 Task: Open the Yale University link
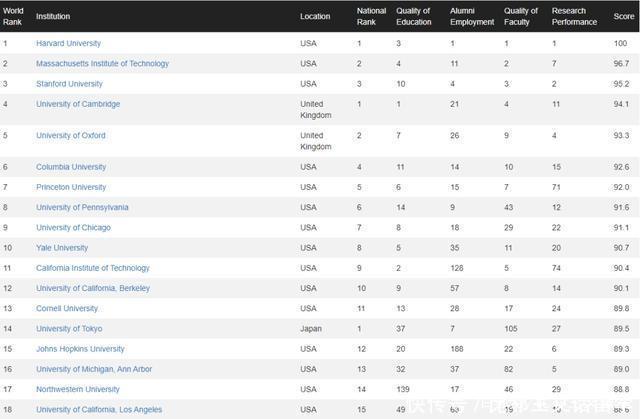pyautogui.click(x=62, y=248)
